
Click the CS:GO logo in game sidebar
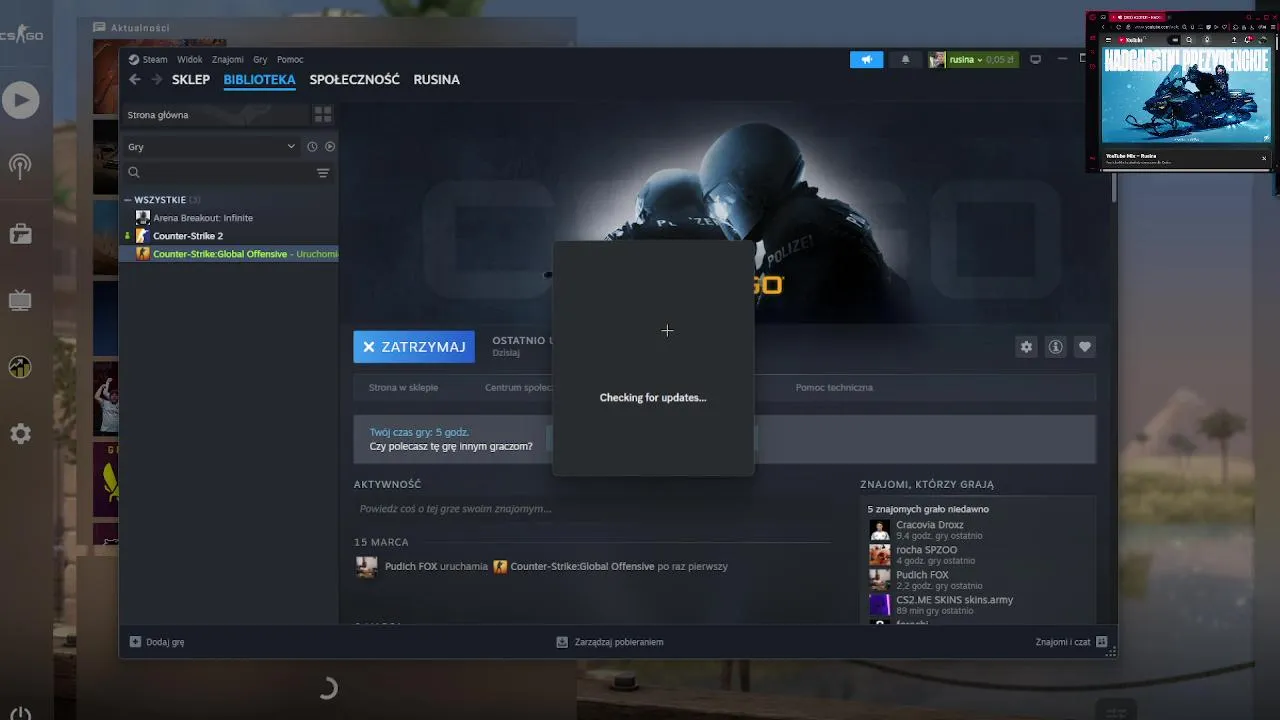pos(20,36)
